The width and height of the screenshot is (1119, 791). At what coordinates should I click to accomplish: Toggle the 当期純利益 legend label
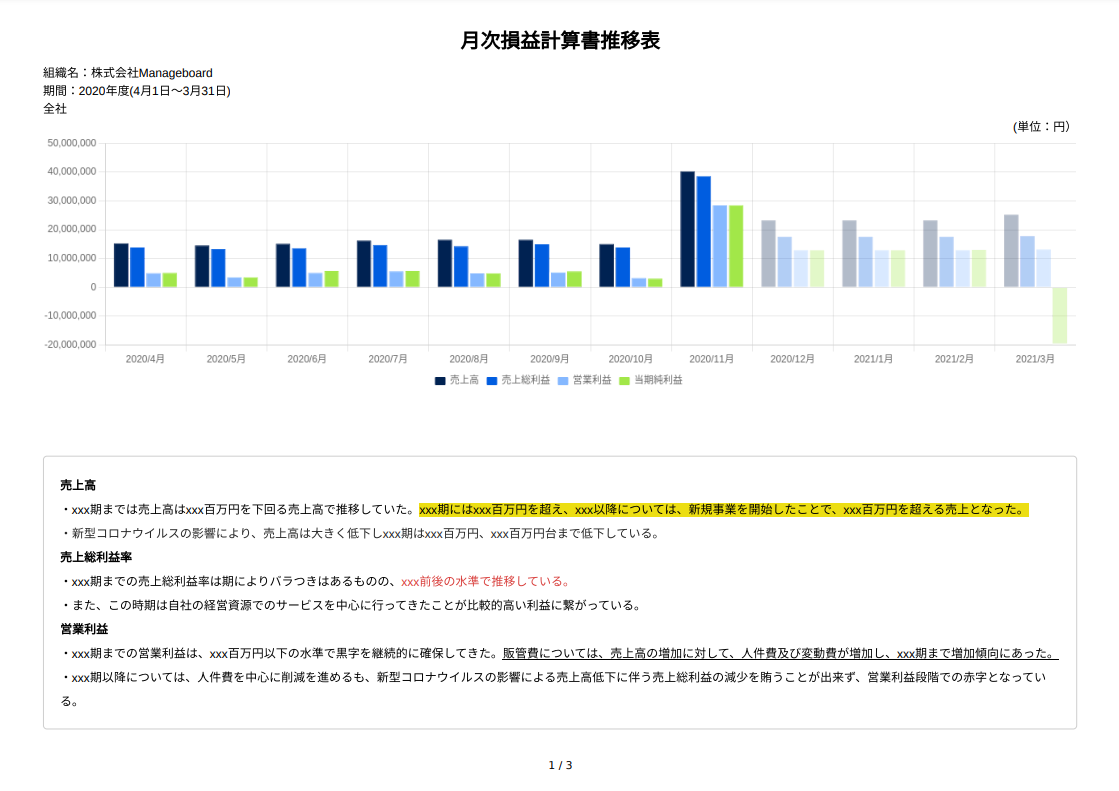coord(658,381)
